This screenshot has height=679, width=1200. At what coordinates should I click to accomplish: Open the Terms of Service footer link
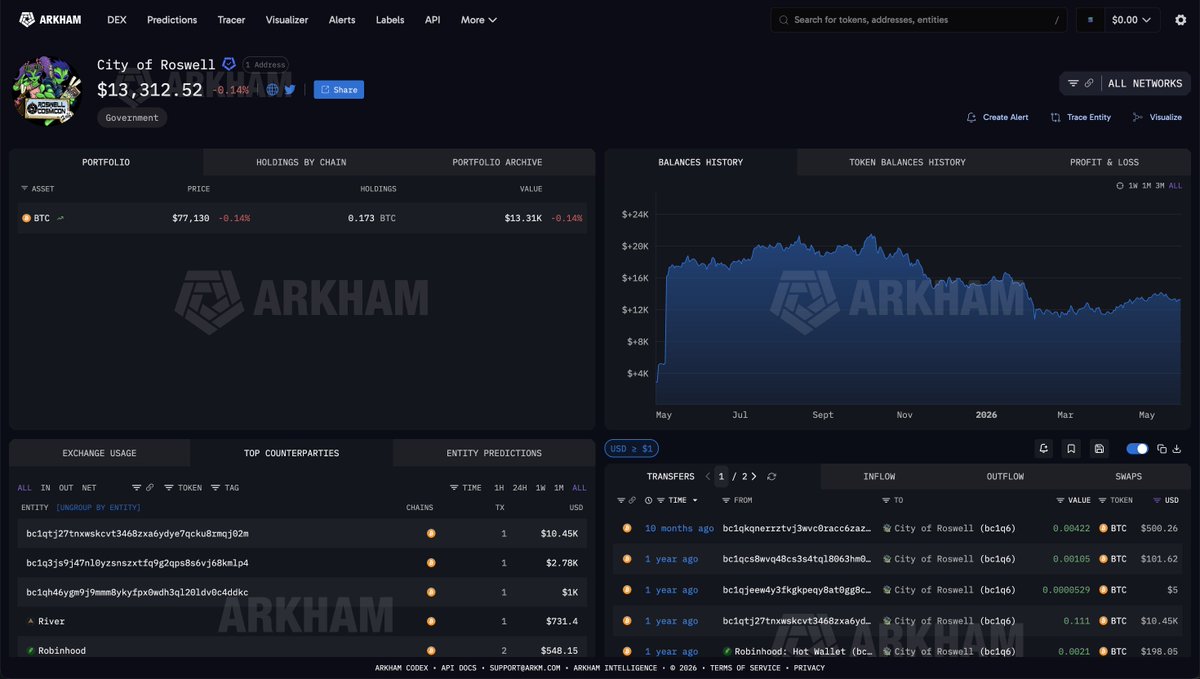[x=745, y=668]
